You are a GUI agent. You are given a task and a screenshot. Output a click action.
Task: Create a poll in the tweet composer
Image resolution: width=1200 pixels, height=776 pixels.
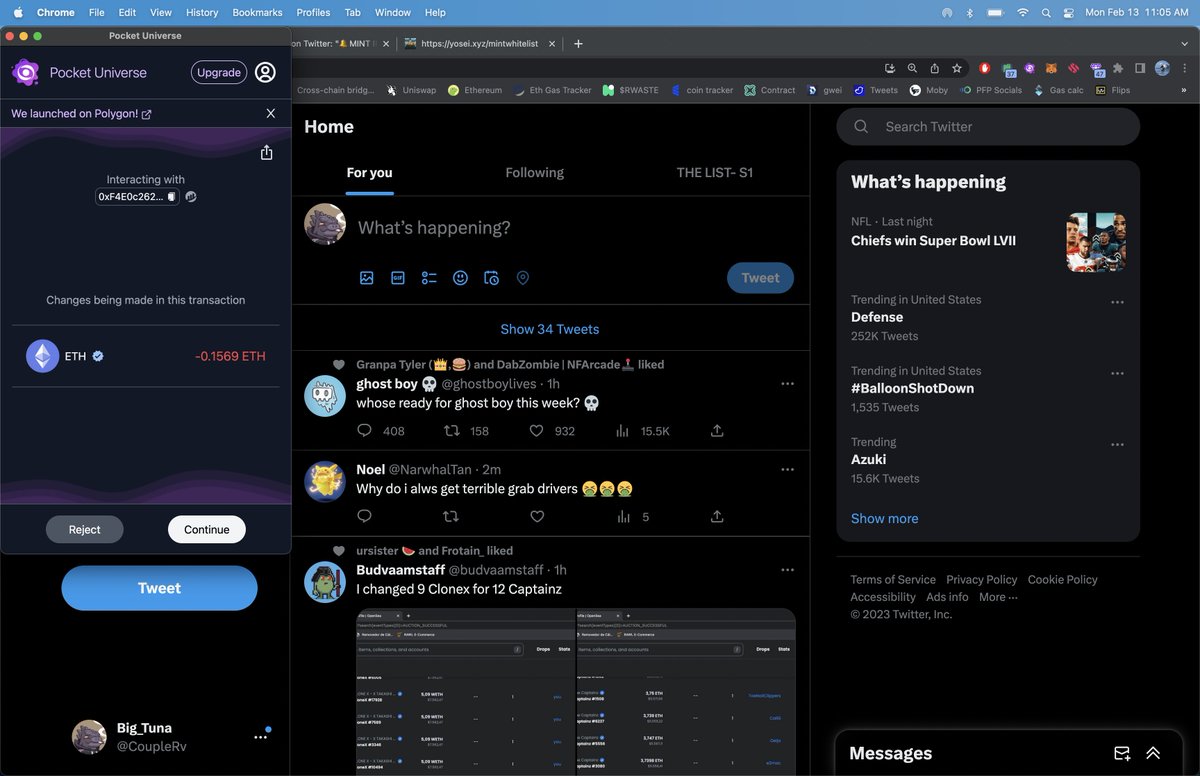429,278
